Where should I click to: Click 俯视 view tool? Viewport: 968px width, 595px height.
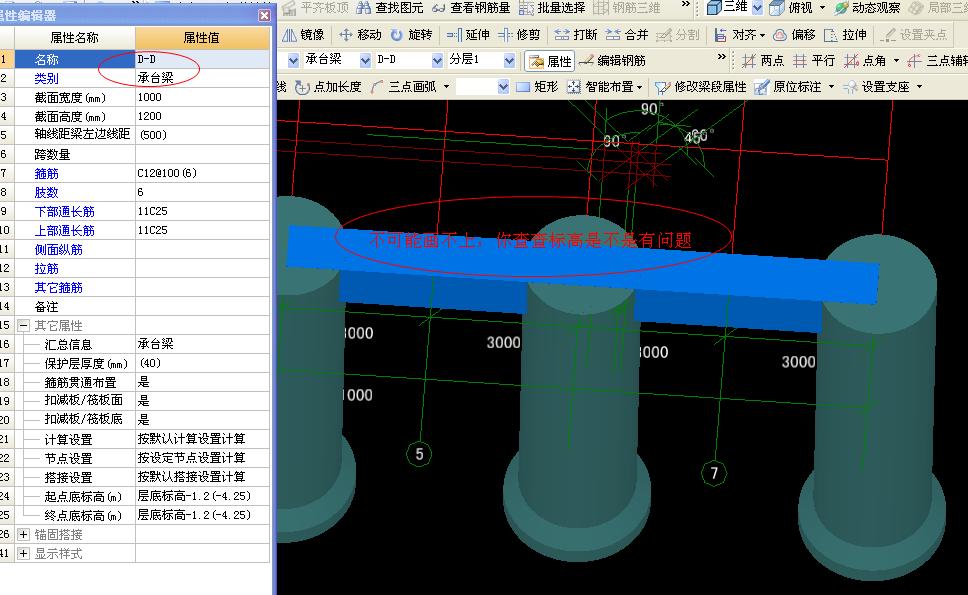pyautogui.click(x=791, y=8)
